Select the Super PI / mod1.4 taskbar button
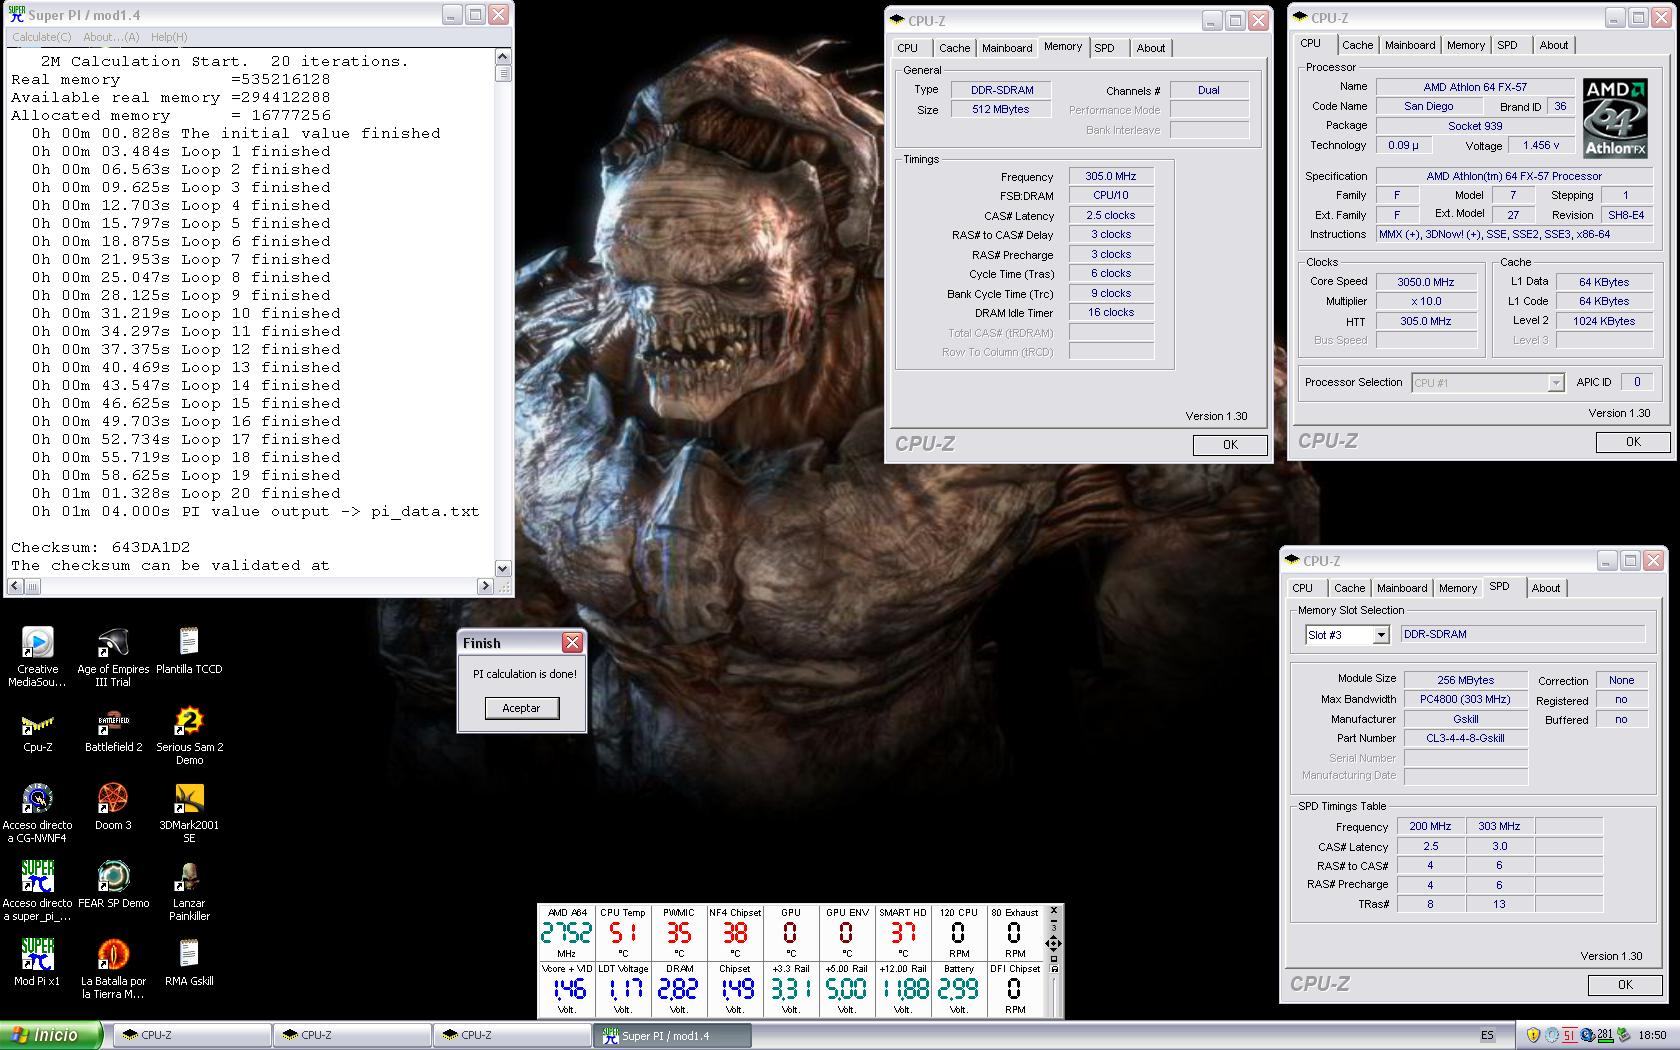Viewport: 1680px width, 1050px height. tap(672, 1036)
